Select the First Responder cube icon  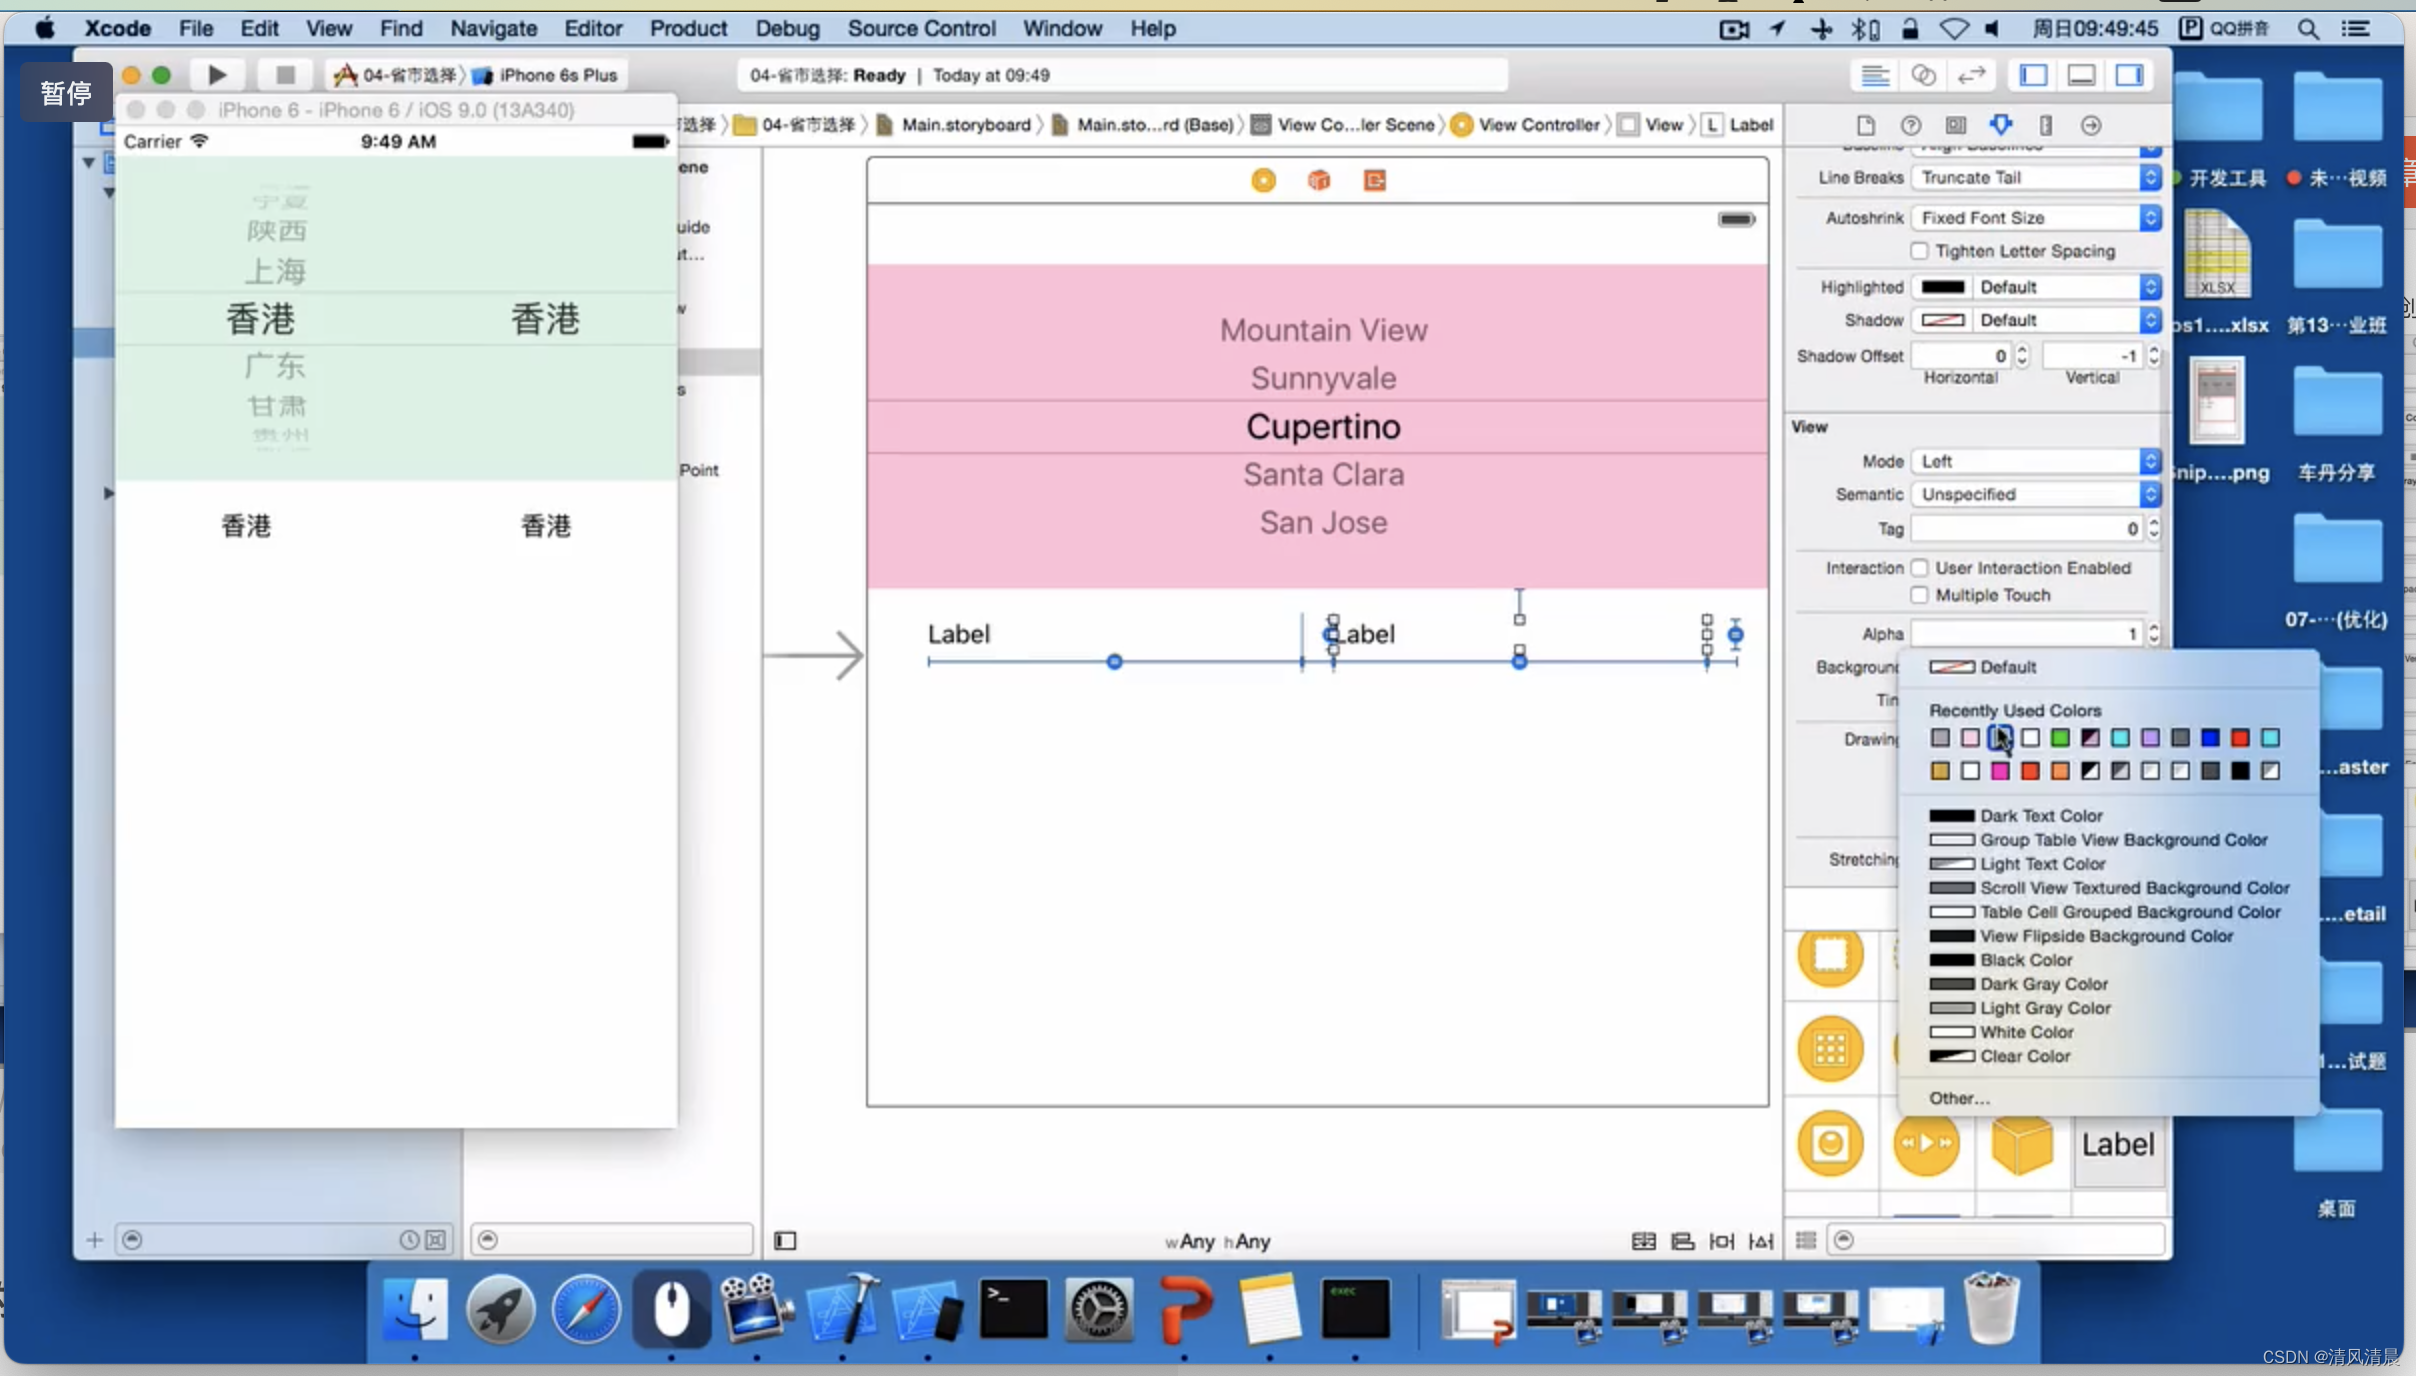point(1319,180)
